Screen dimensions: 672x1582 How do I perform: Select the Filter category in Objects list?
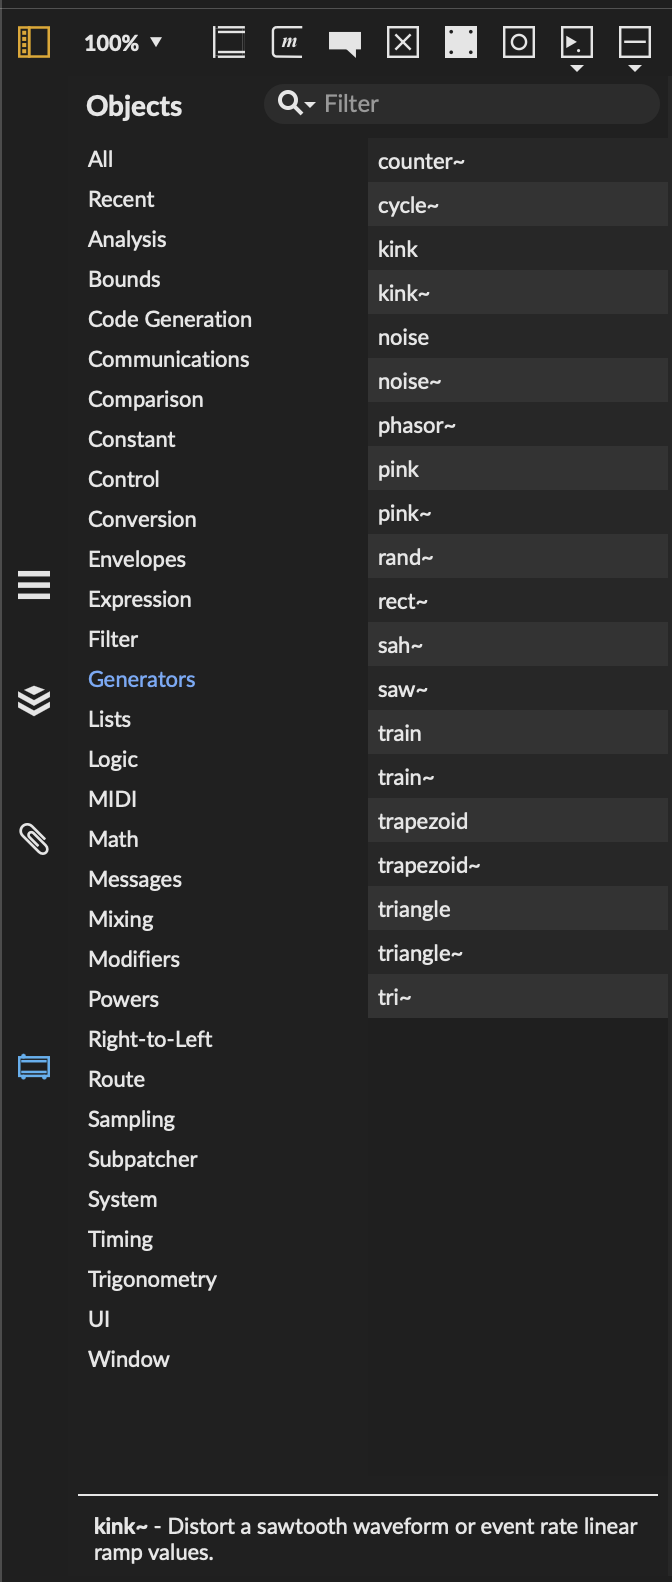[113, 639]
